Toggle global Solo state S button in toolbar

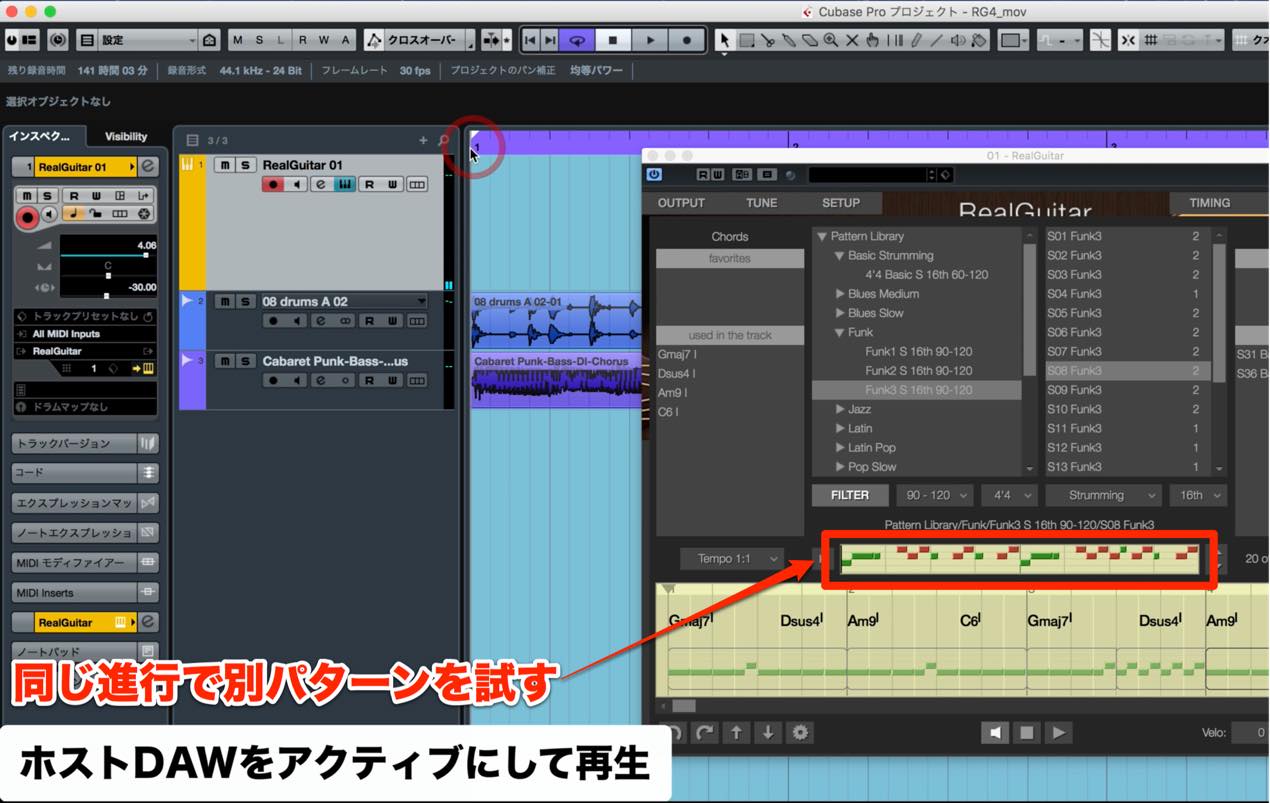point(260,41)
